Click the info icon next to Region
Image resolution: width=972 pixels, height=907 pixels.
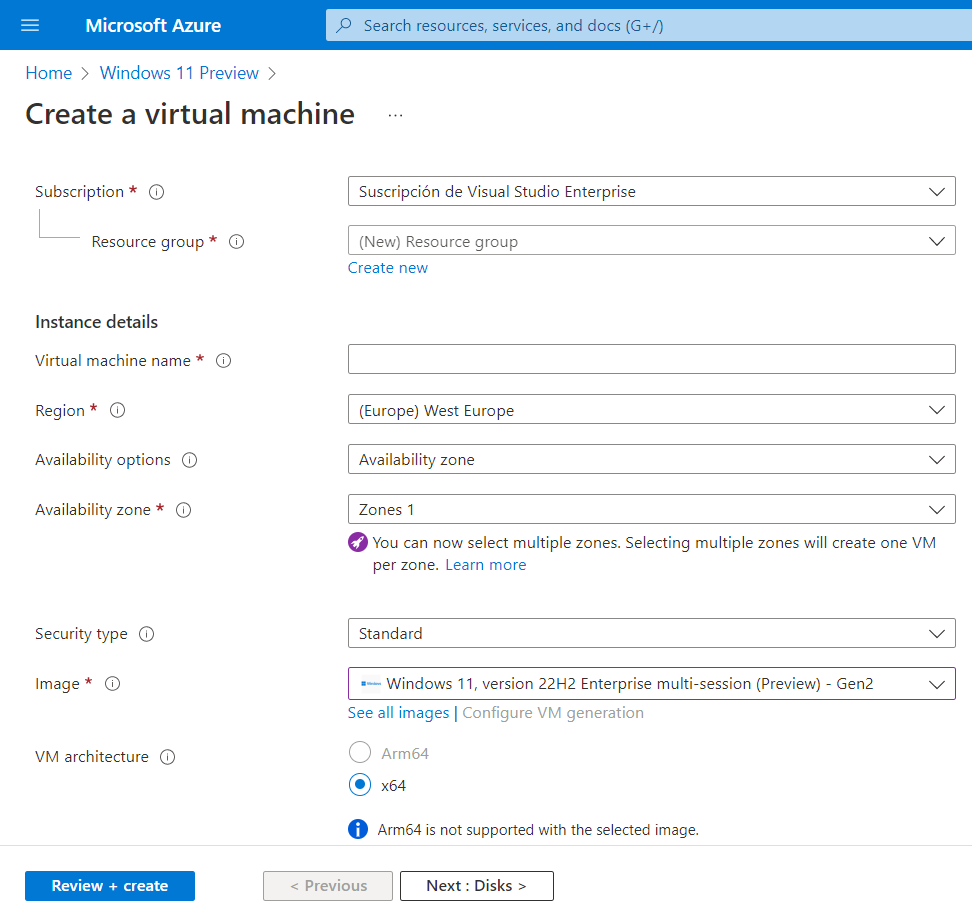coord(117,410)
